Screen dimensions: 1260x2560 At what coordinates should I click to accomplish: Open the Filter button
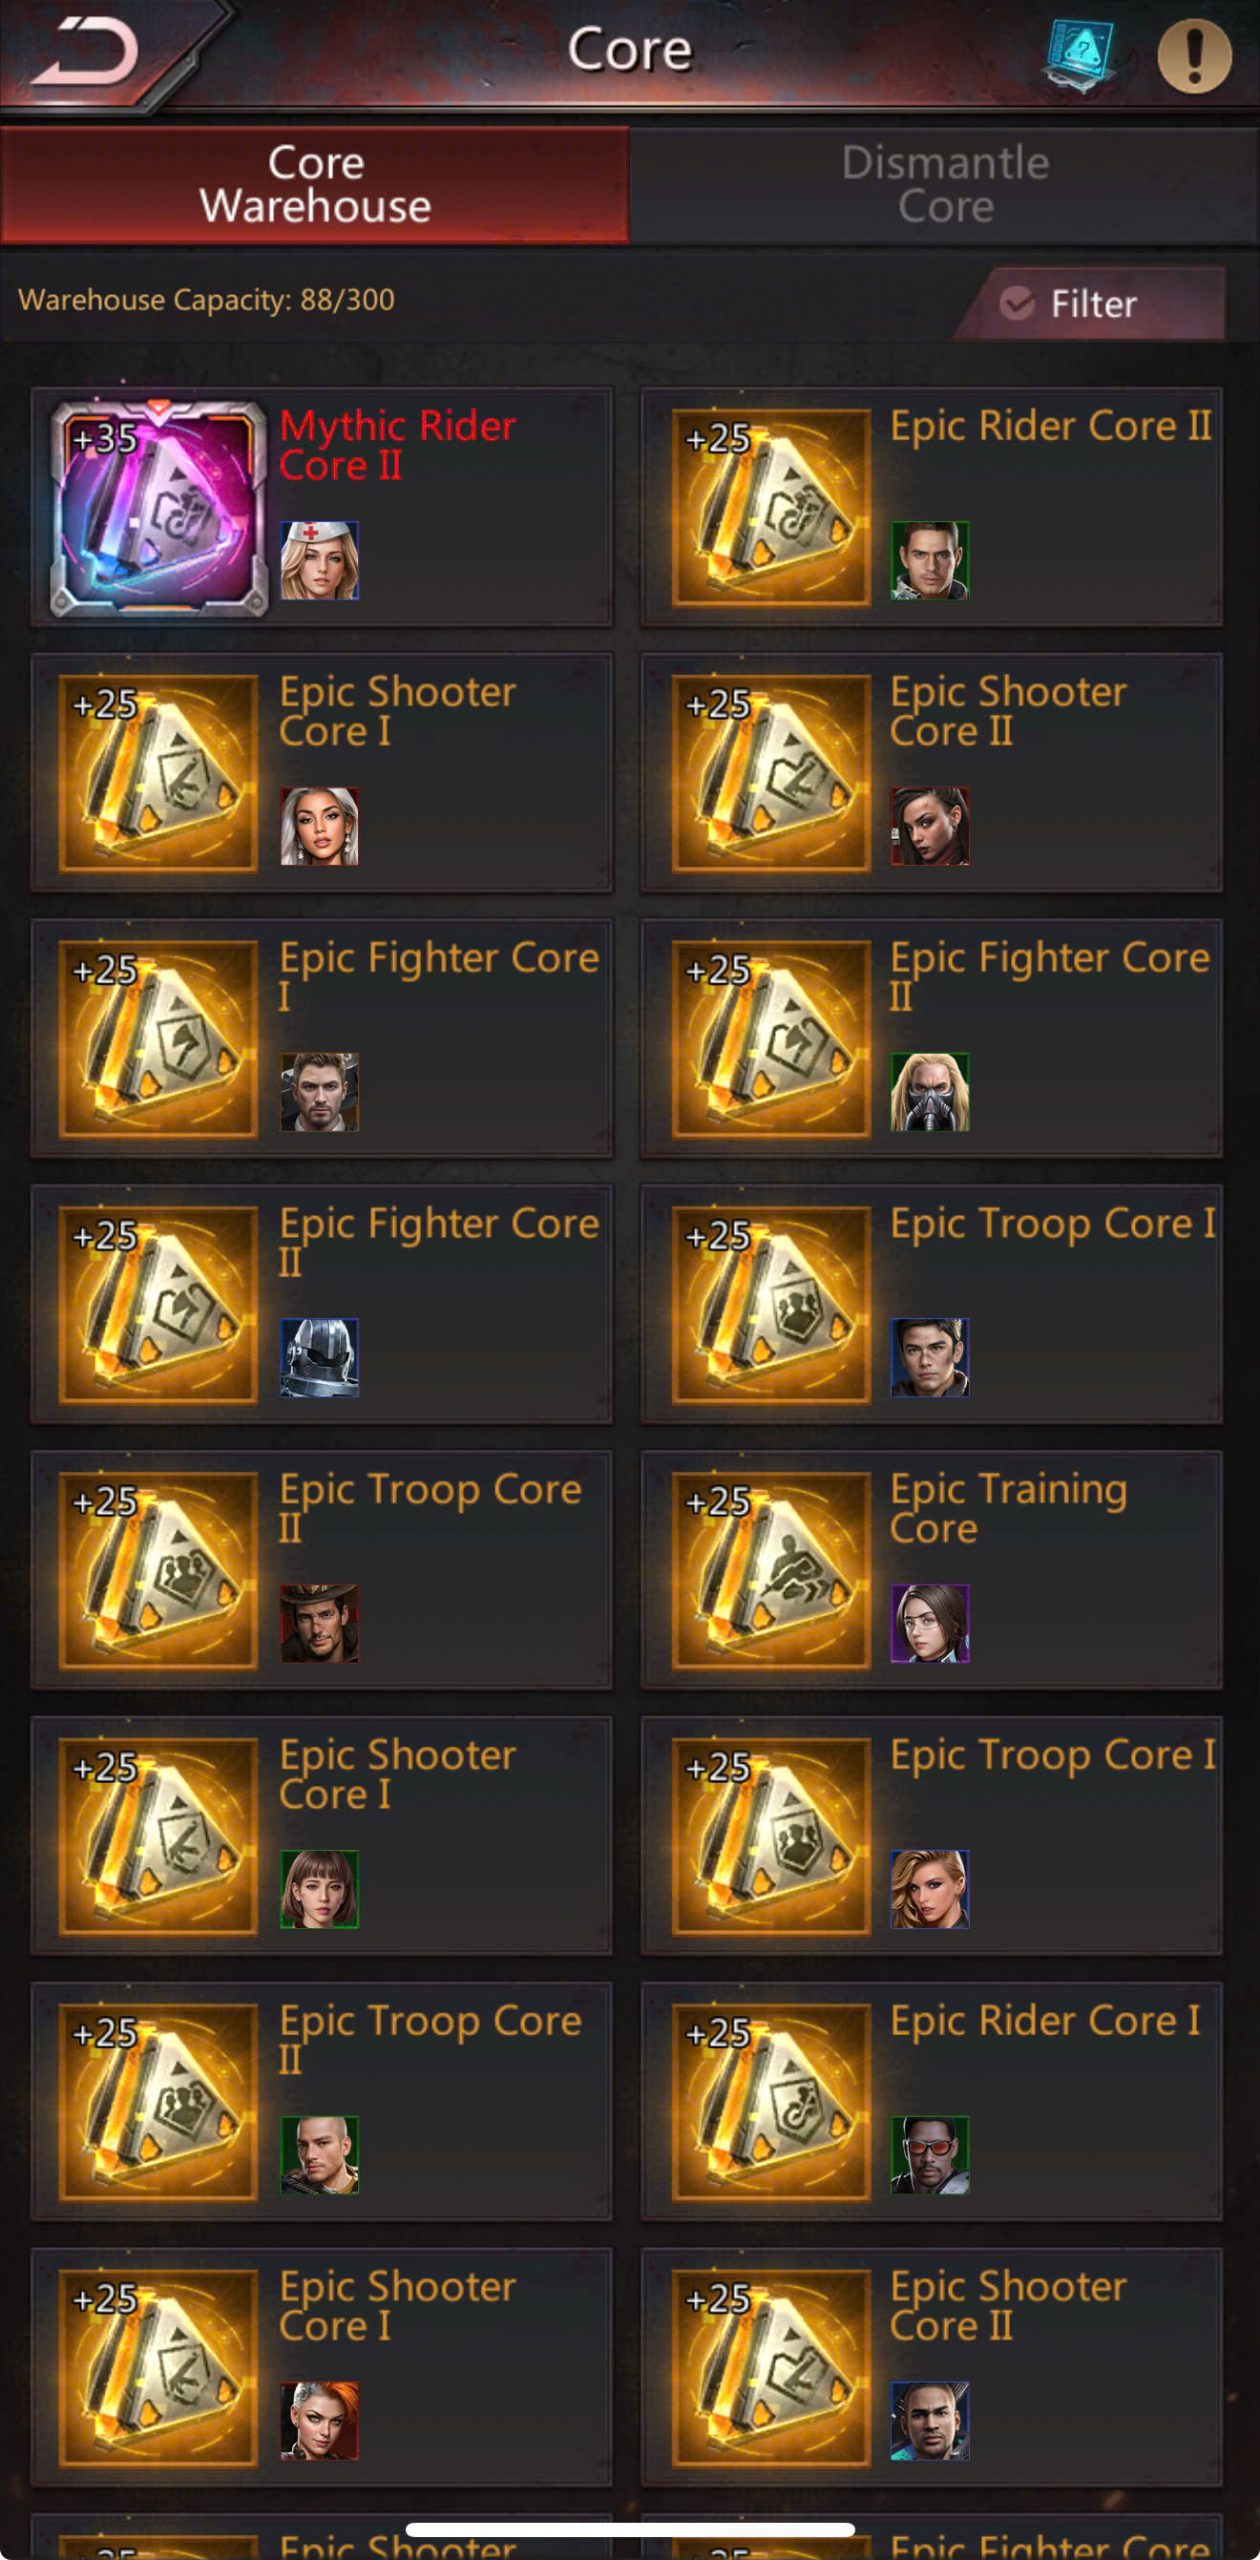pos(1090,303)
